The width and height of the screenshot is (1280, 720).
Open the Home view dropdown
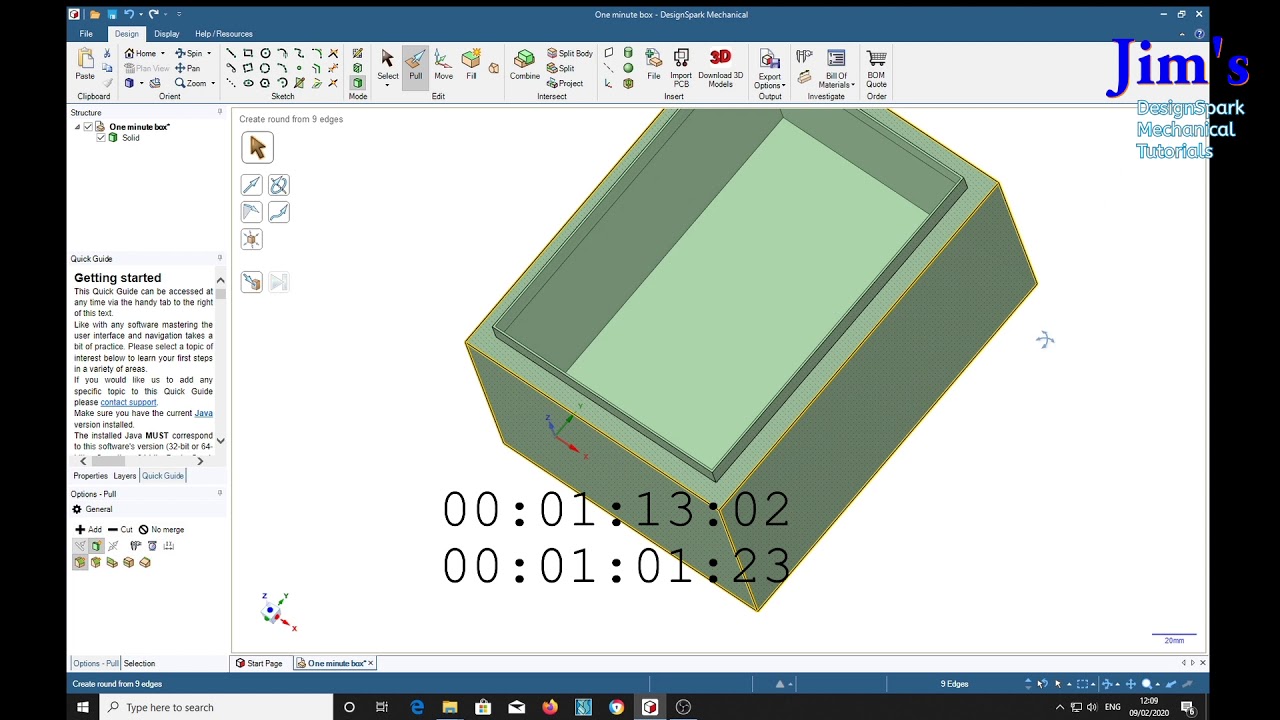162,54
